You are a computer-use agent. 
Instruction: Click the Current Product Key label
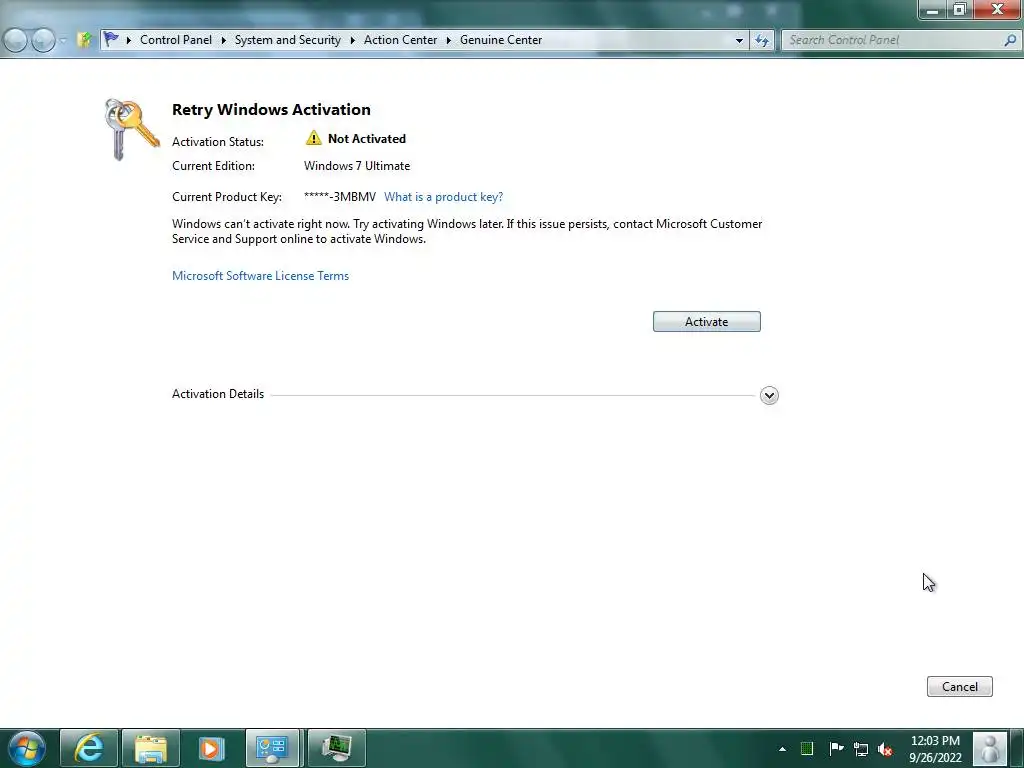227,197
